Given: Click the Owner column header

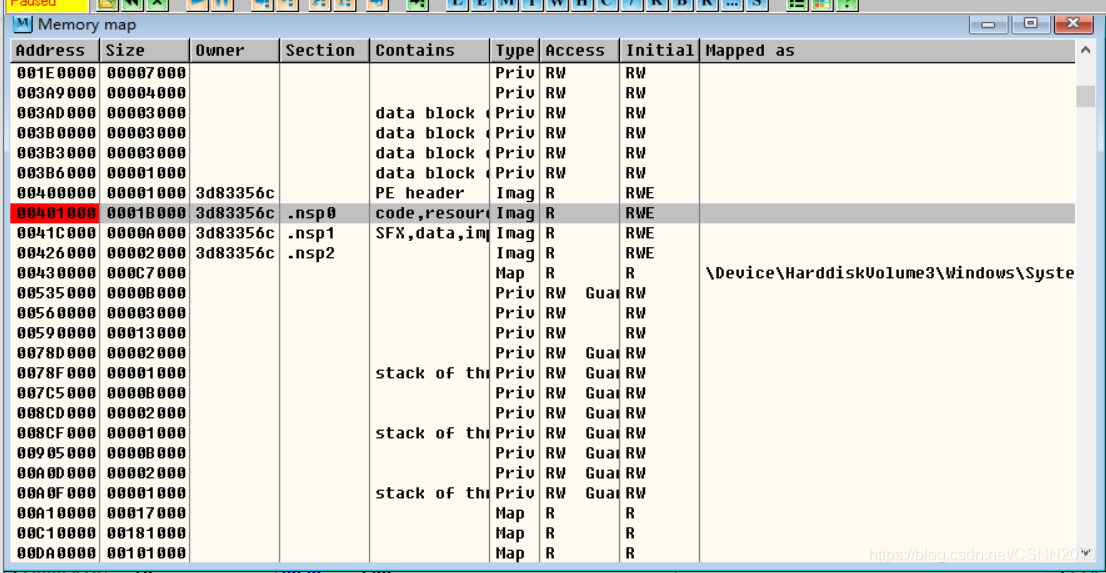Looking at the screenshot, I should click(x=236, y=50).
